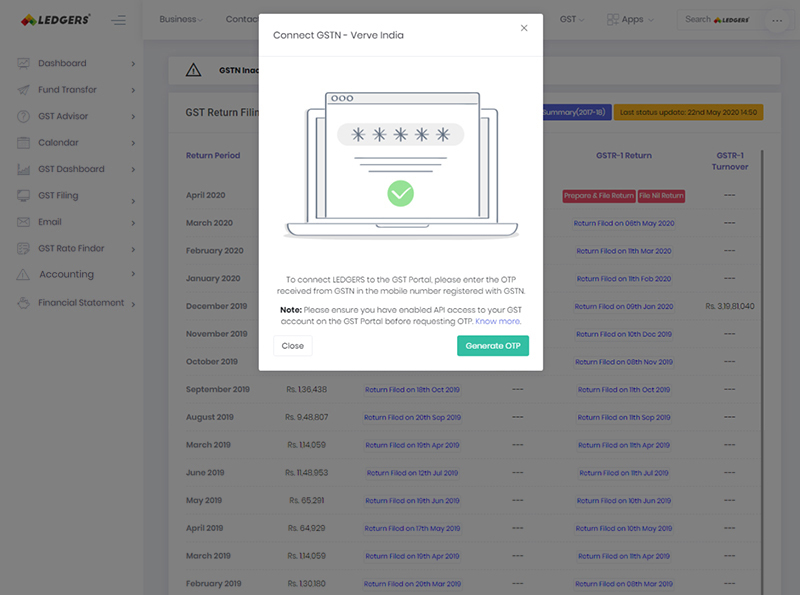Image resolution: width=800 pixels, height=595 pixels.
Task: Click the GSTR-1 Return column header
Action: pyautogui.click(x=624, y=156)
